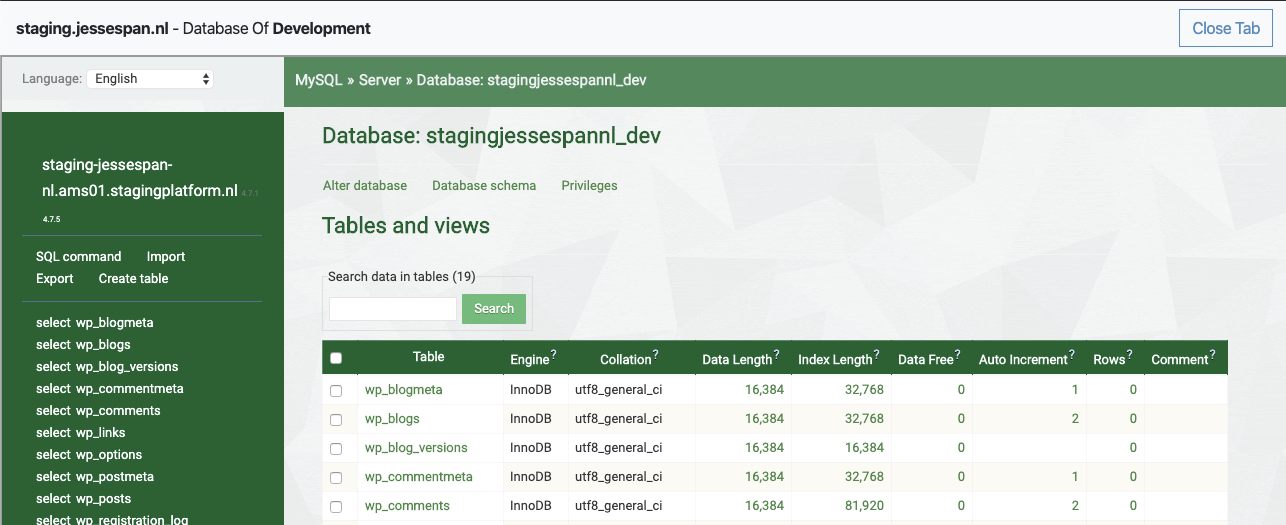Image resolution: width=1286 pixels, height=525 pixels.
Task: Open the staging-jessespan-nl.ams01.stagingplatform.nl host link
Action: (139, 178)
